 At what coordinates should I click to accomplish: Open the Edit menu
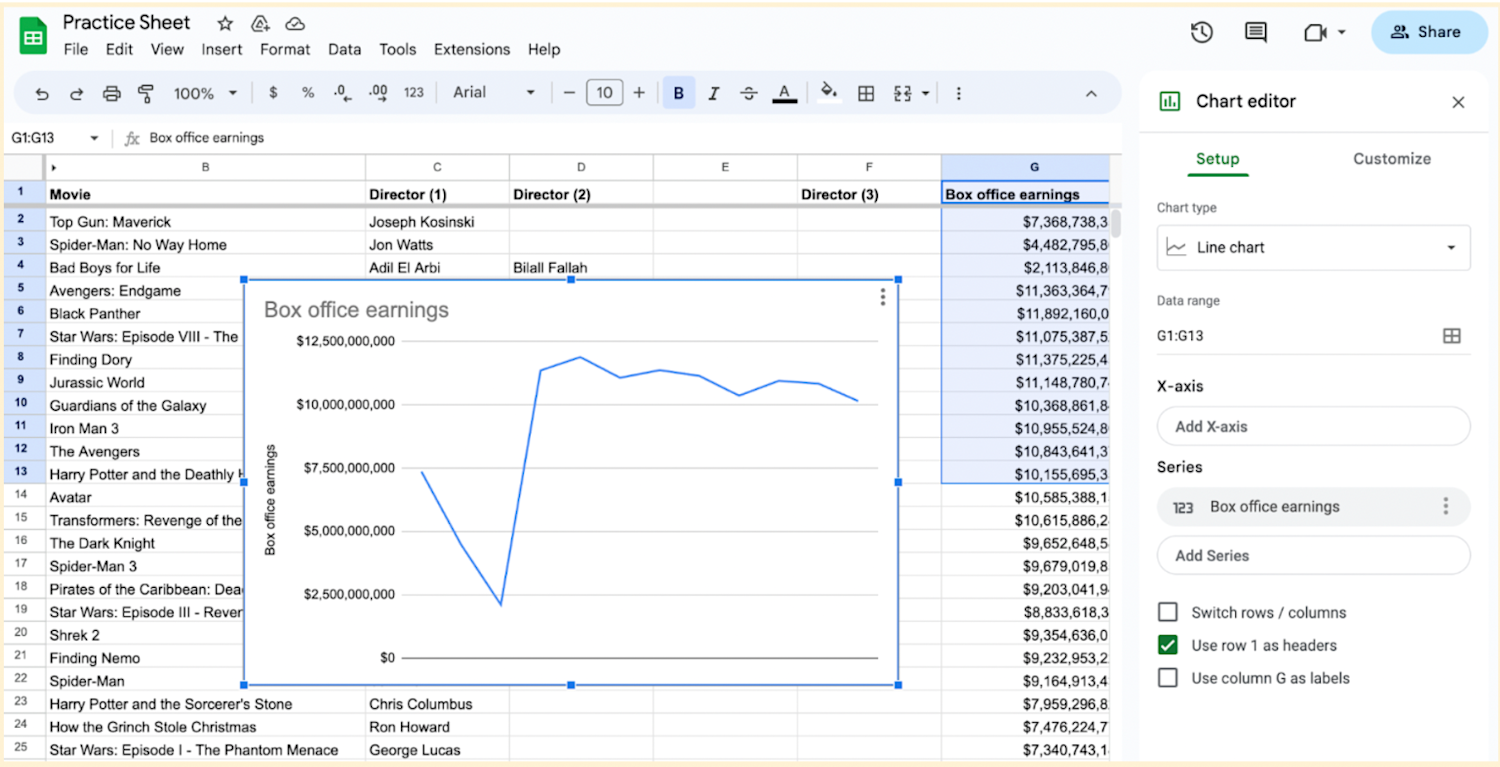point(119,49)
